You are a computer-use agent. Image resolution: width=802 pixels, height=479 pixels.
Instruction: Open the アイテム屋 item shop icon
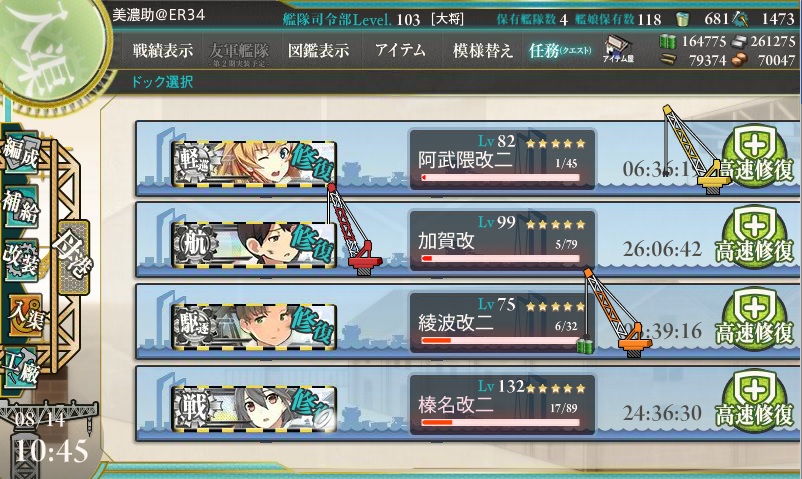[618, 50]
